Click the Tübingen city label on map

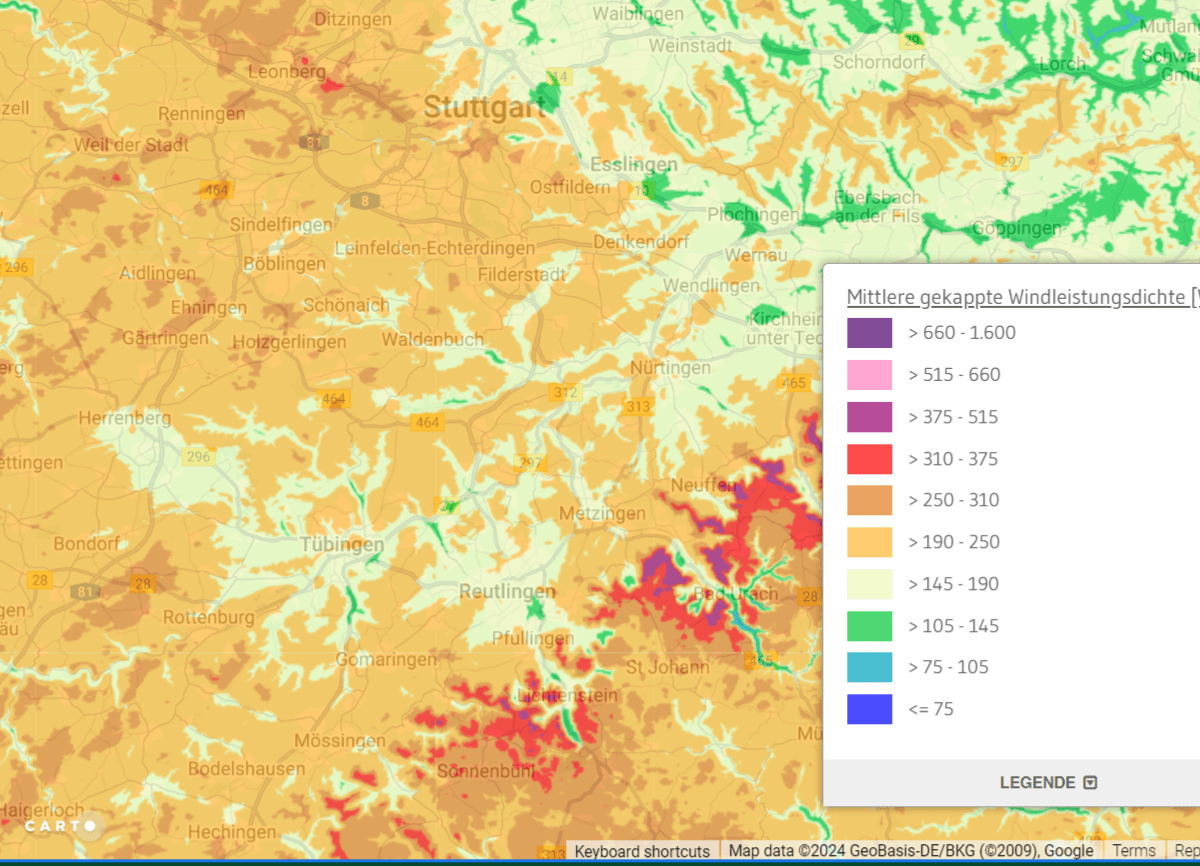[342, 545]
